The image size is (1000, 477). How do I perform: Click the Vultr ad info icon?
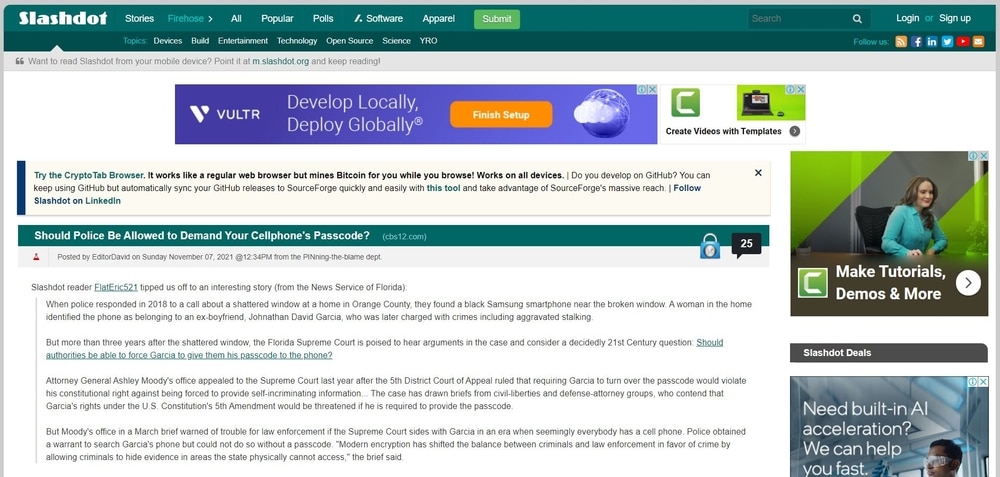pos(642,90)
